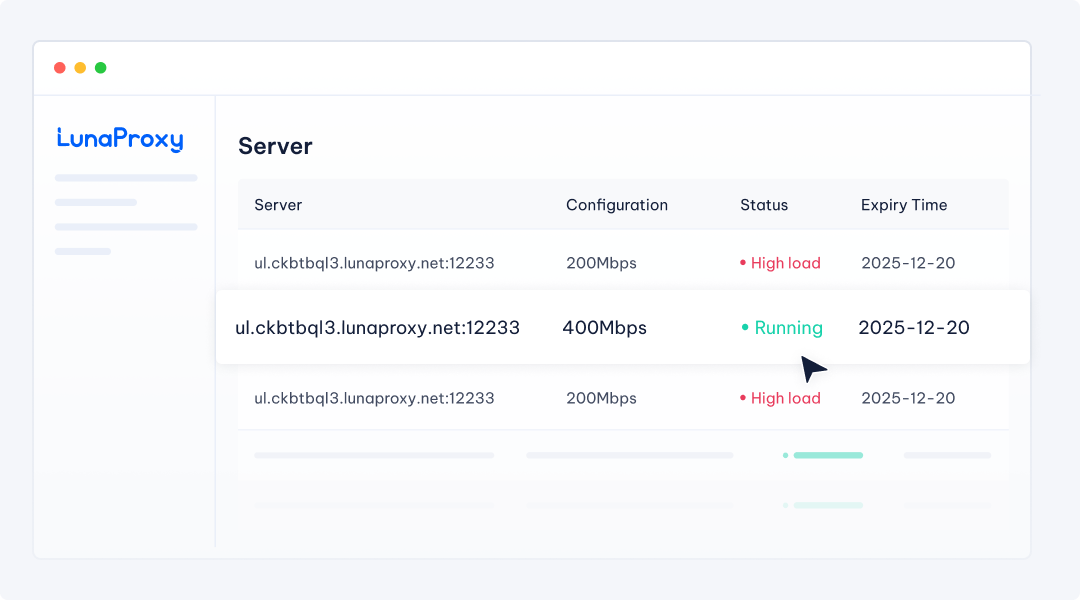Open the last sidebar placeholder menu item
This screenshot has height=600, width=1080.
pos(83,251)
